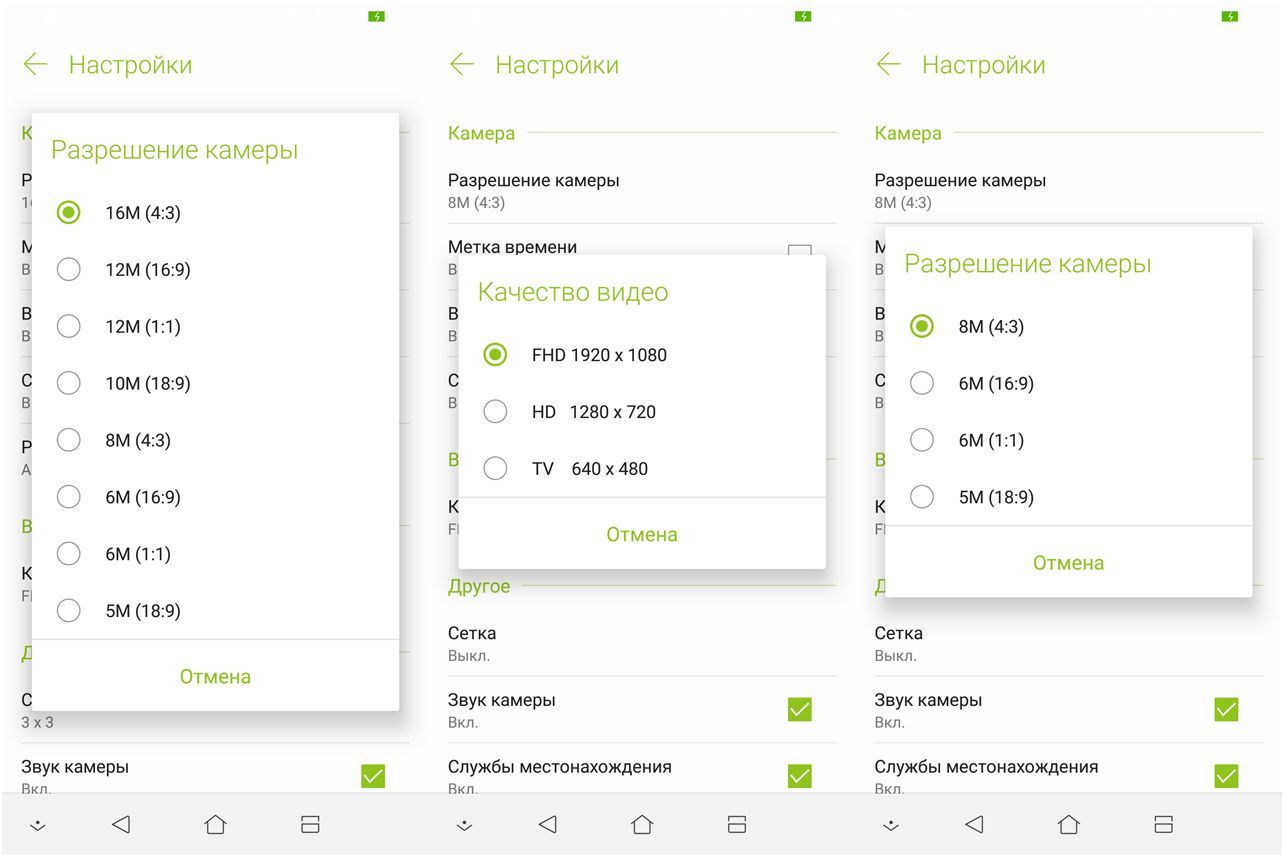Image resolution: width=1284 pixels, height=857 pixels.
Task: Tap back triangle in middle screen navigation bar
Action: coord(547,824)
